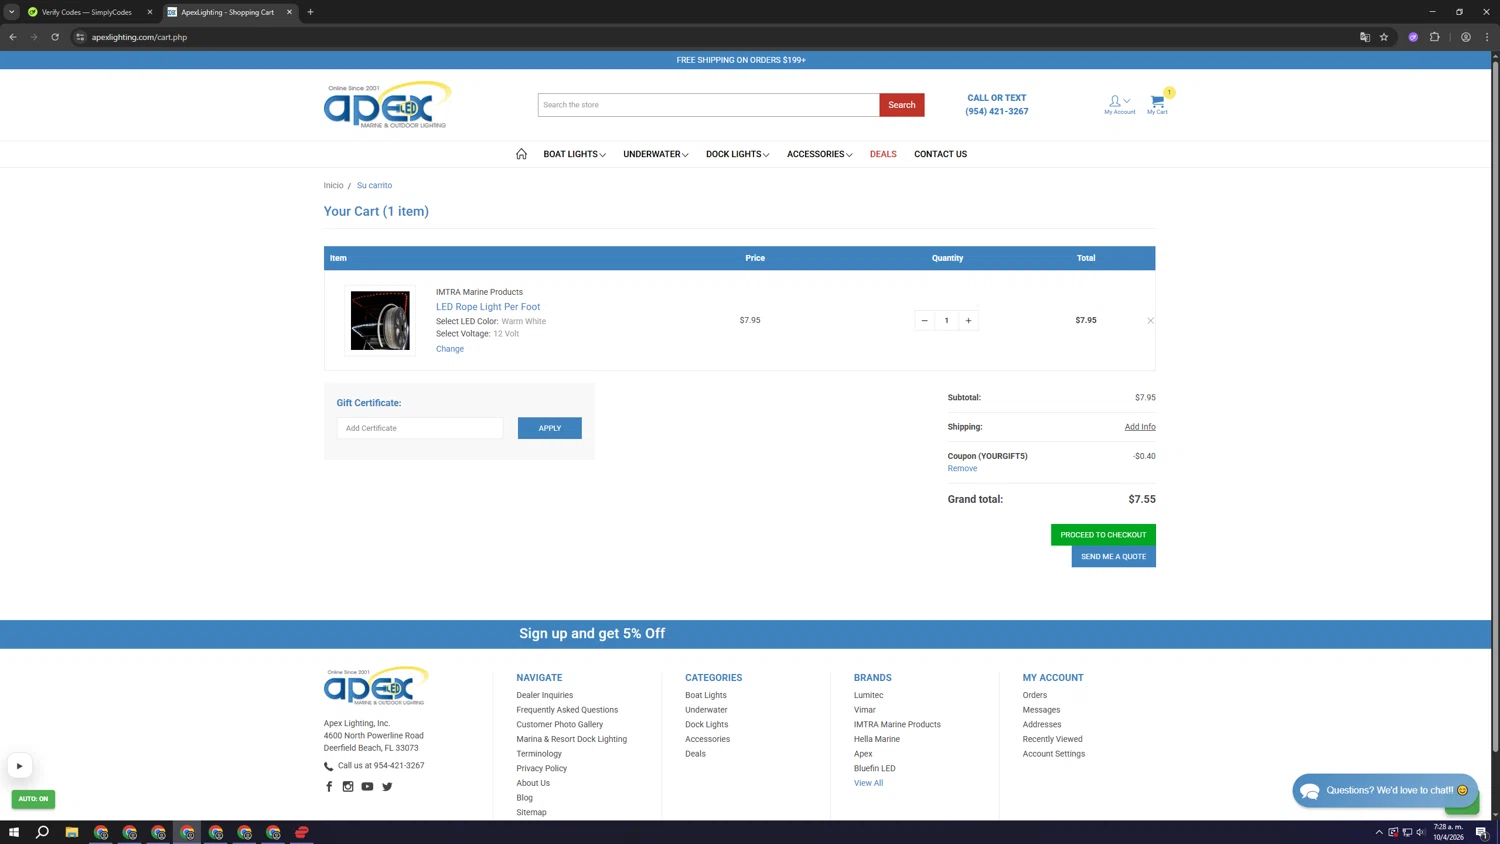This screenshot has height=844, width=1500.
Task: Open the volume control in system tray
Action: (x=1421, y=832)
